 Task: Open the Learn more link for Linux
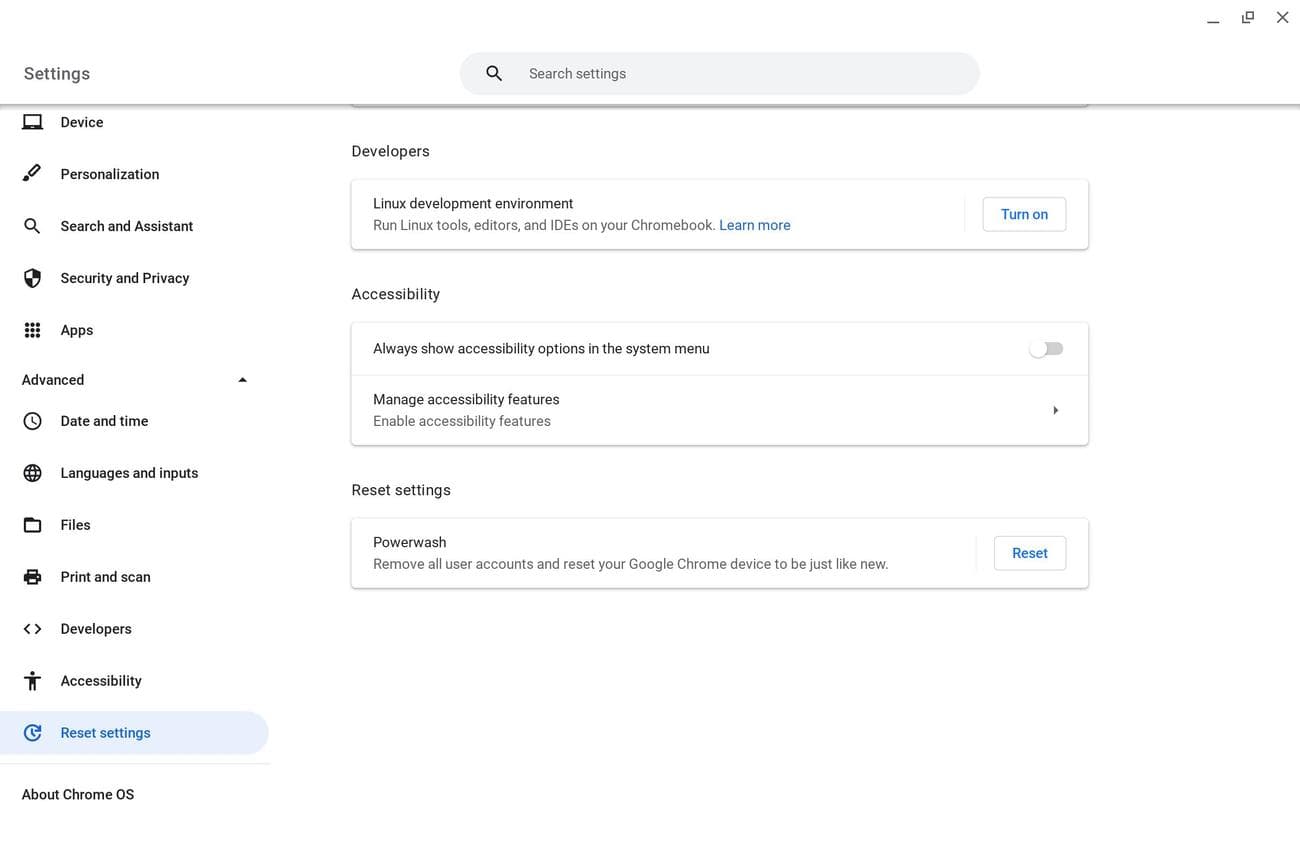754,225
